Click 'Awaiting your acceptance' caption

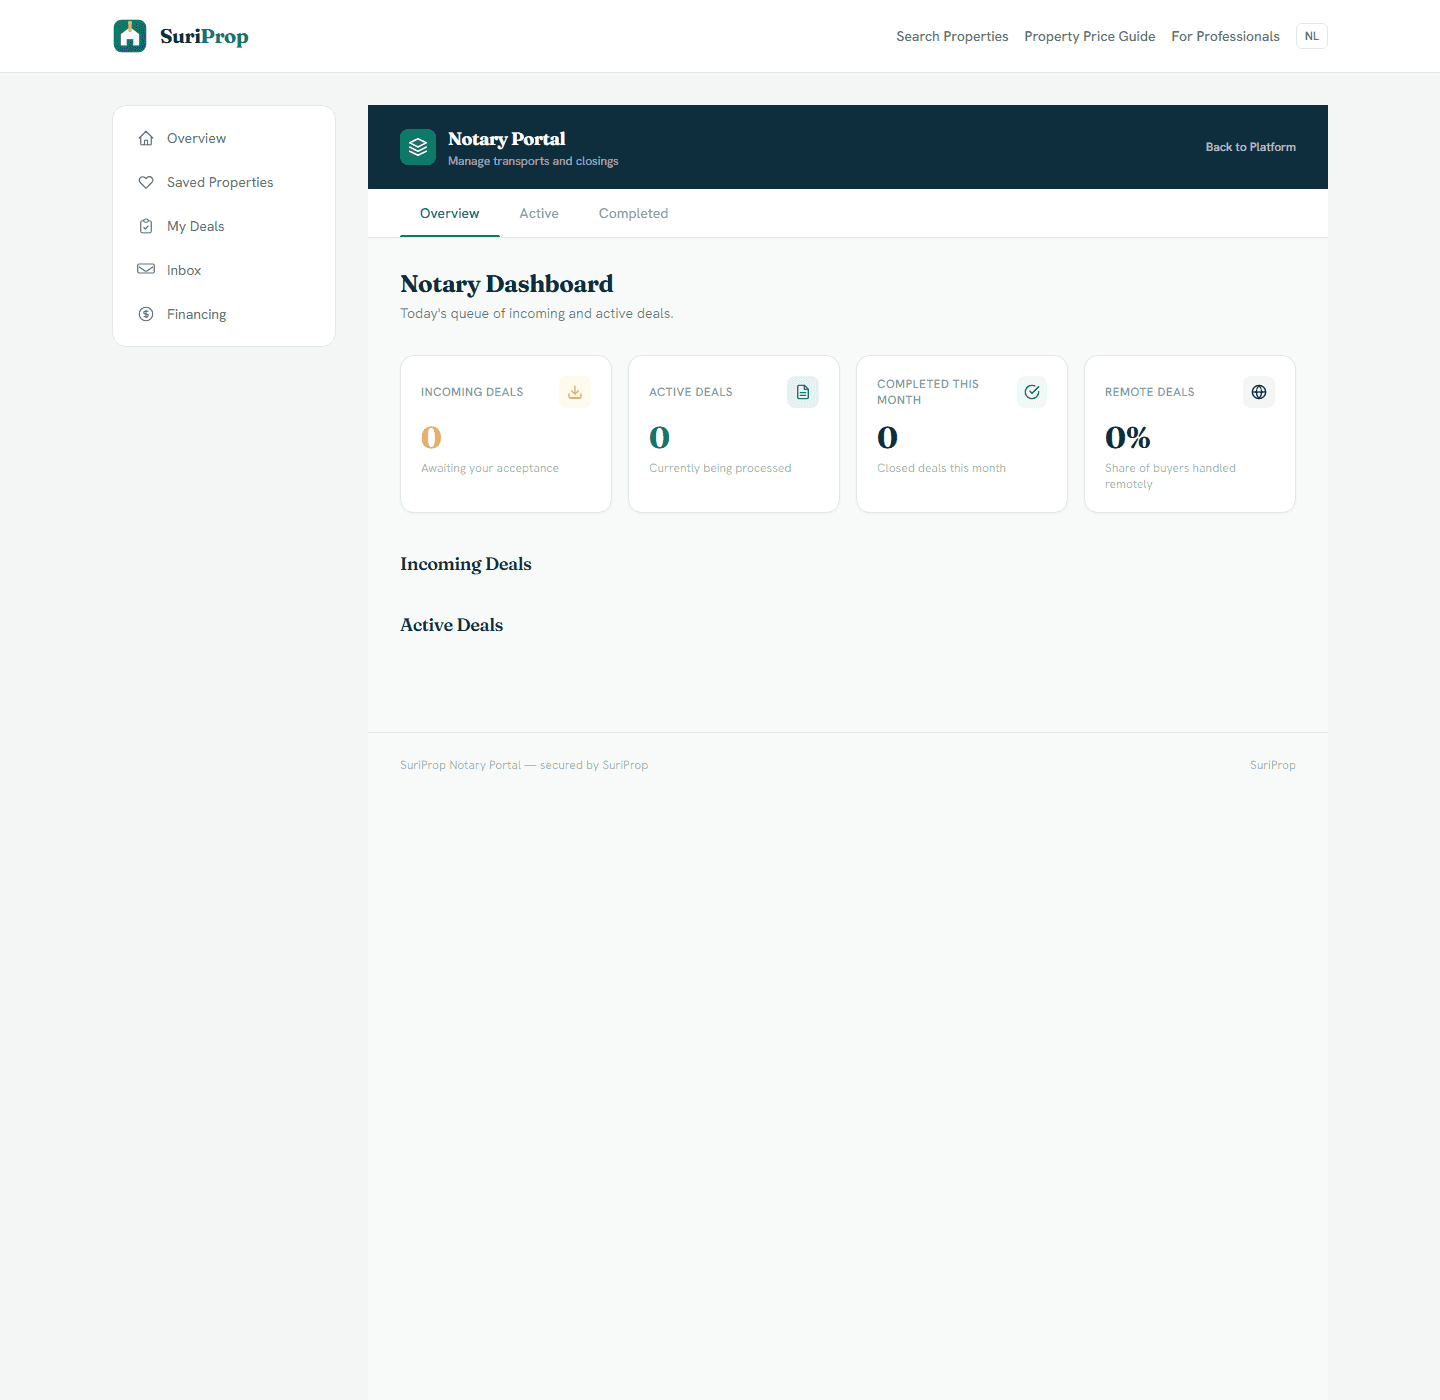490,468
